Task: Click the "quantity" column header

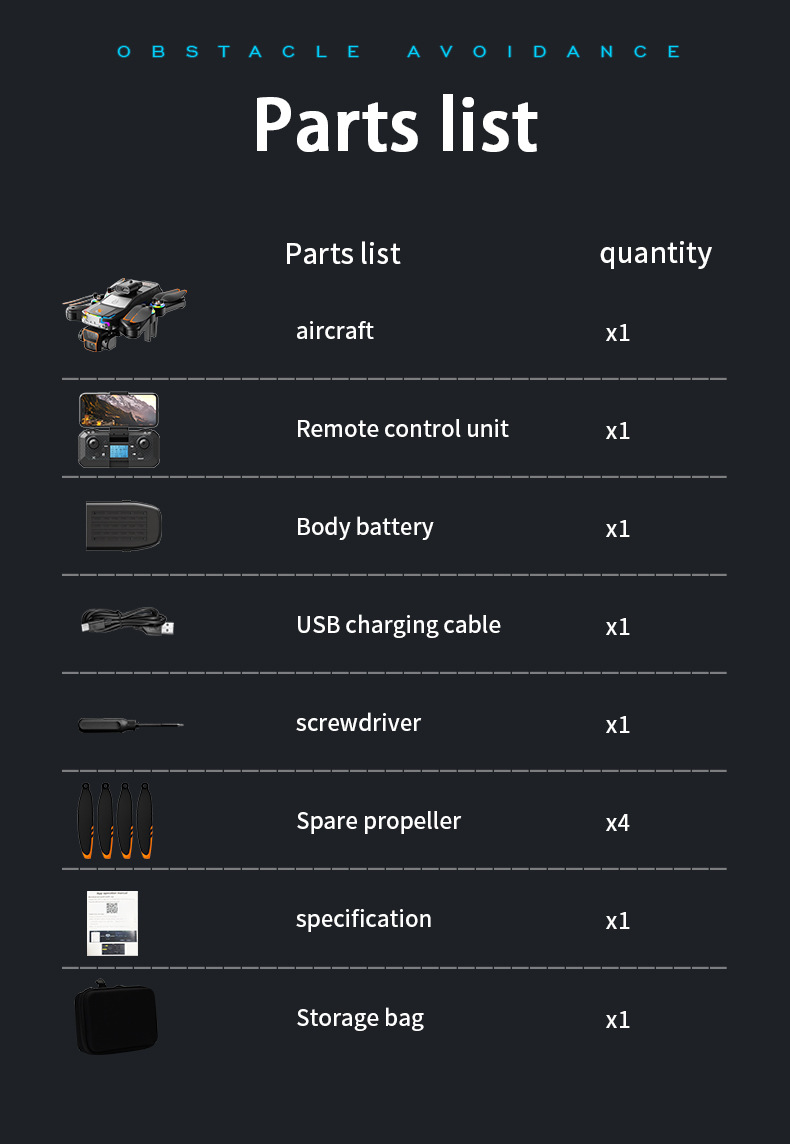Action: click(x=655, y=253)
